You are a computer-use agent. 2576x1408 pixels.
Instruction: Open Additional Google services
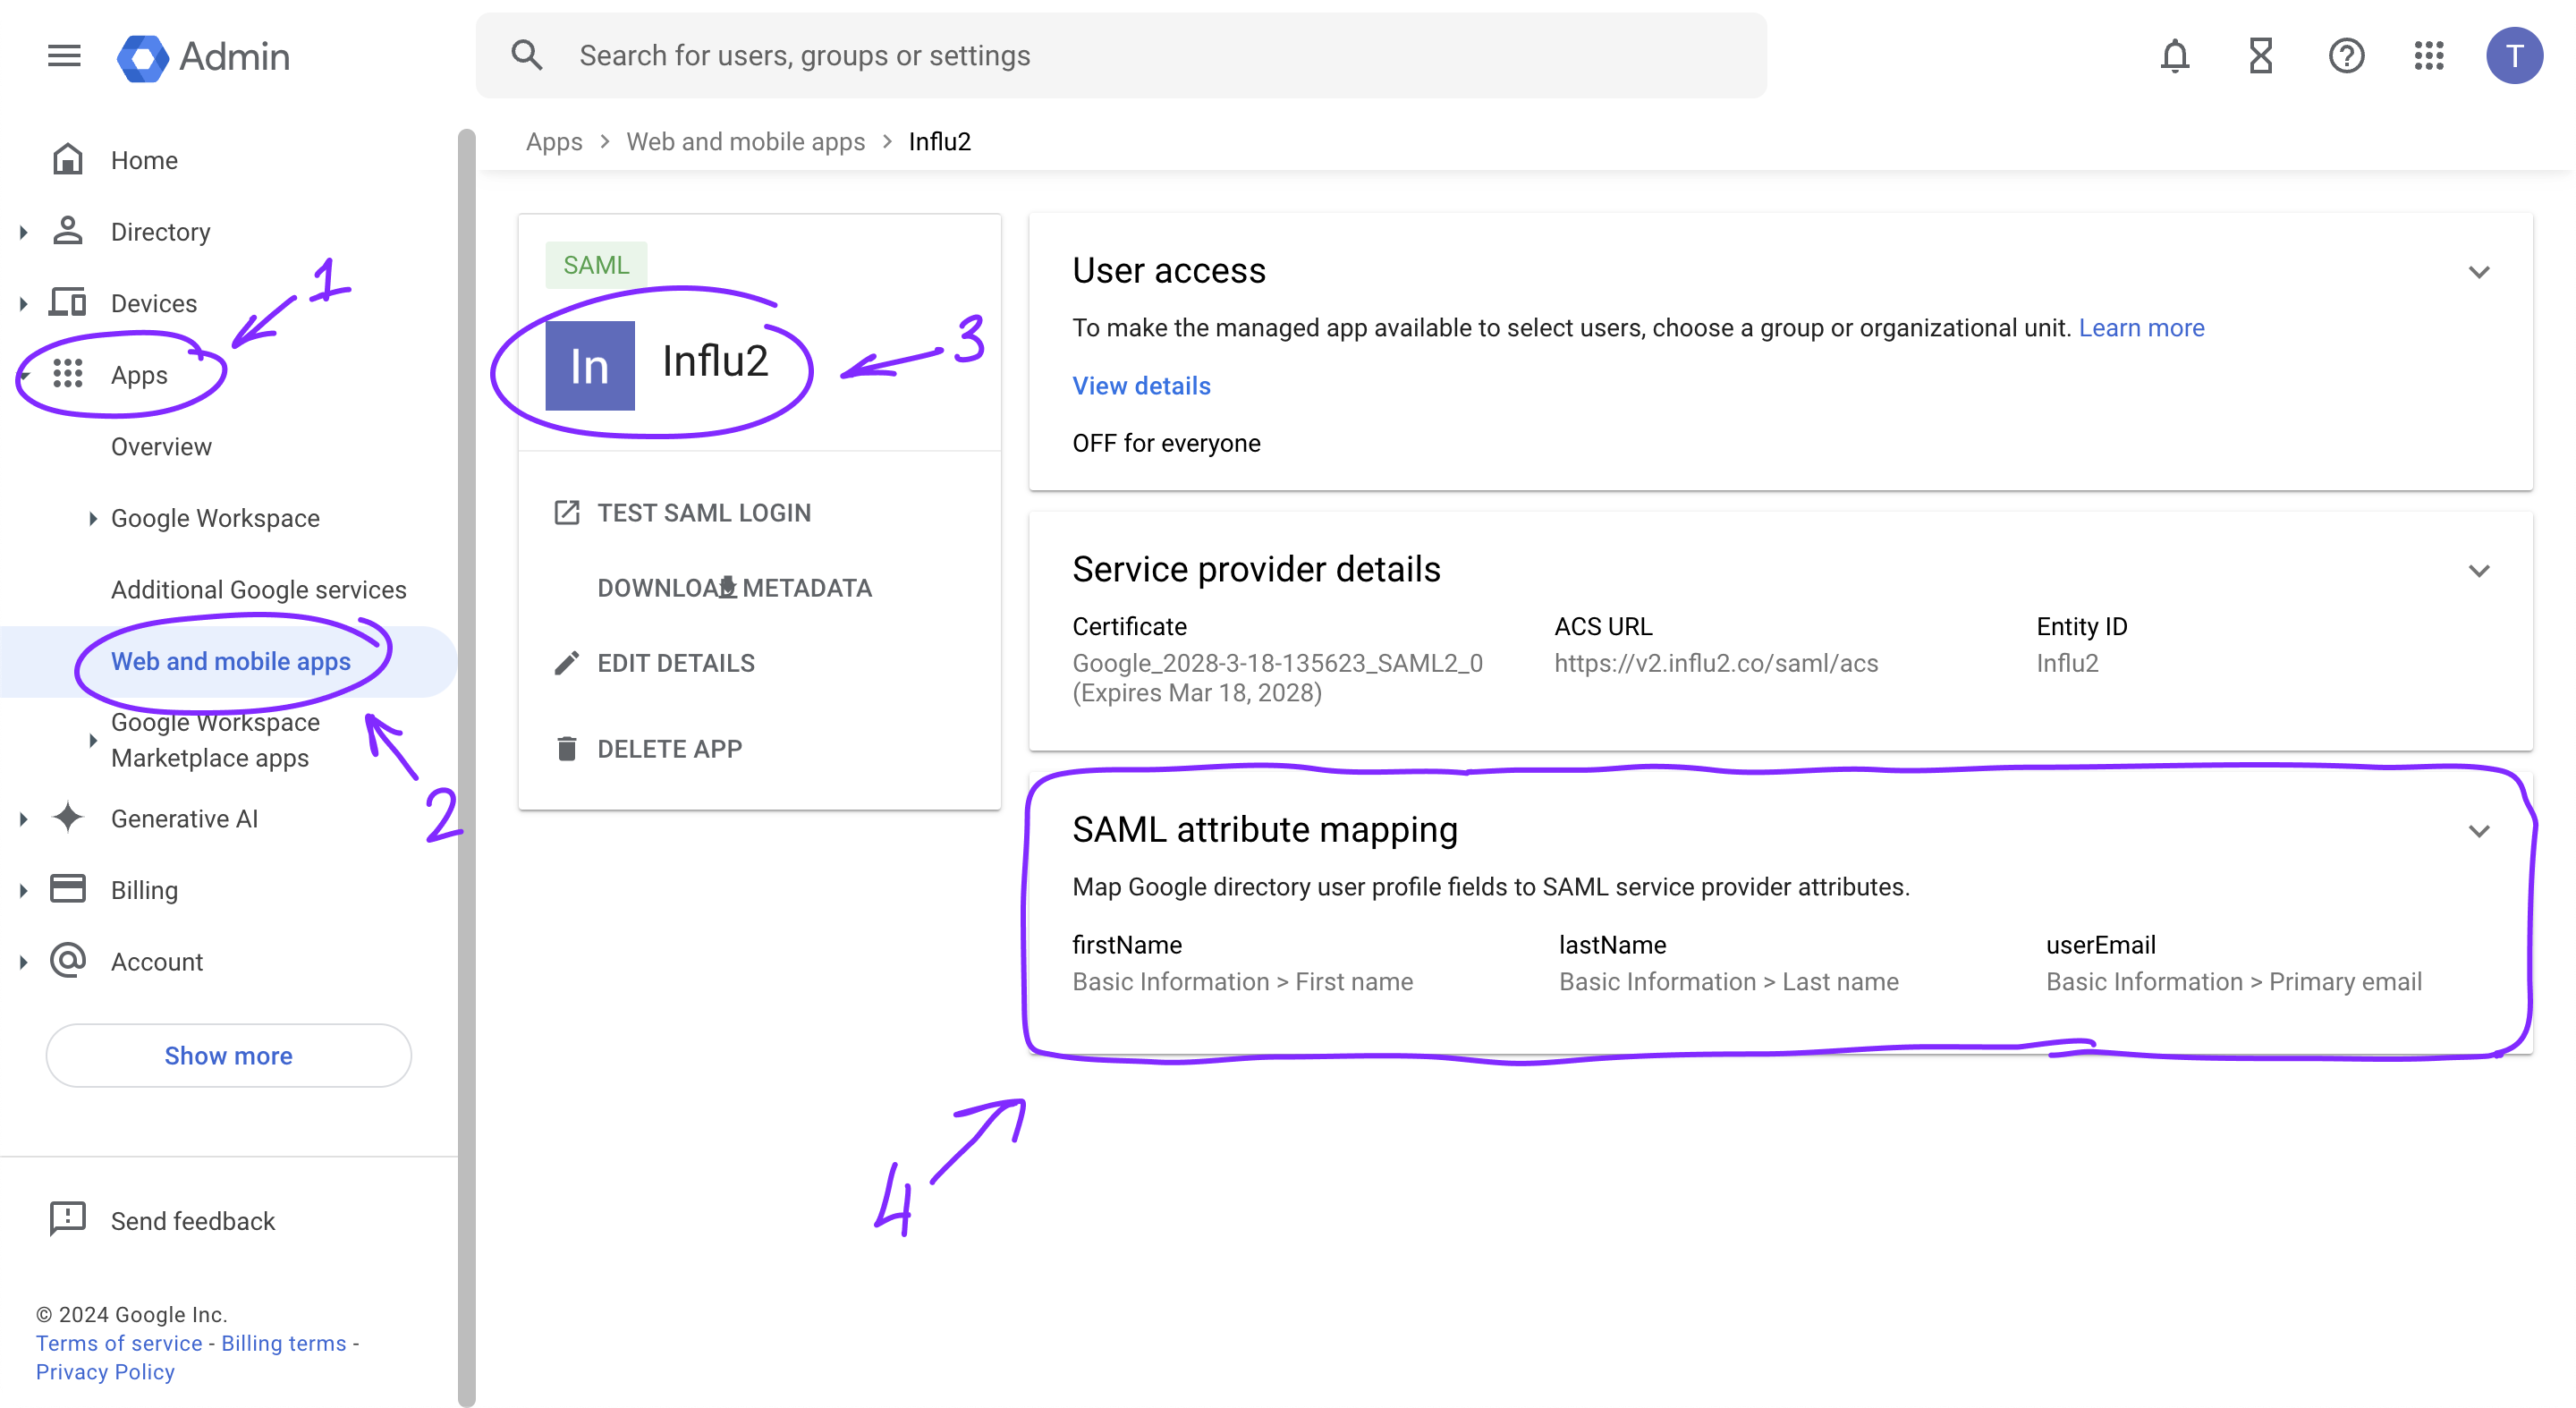259,590
